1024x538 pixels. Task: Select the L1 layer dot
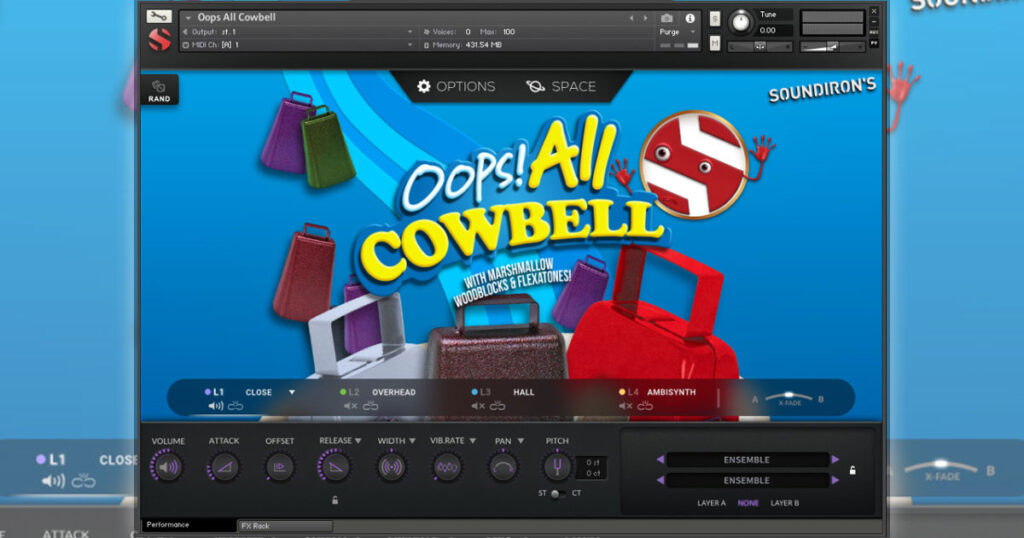tap(208, 392)
